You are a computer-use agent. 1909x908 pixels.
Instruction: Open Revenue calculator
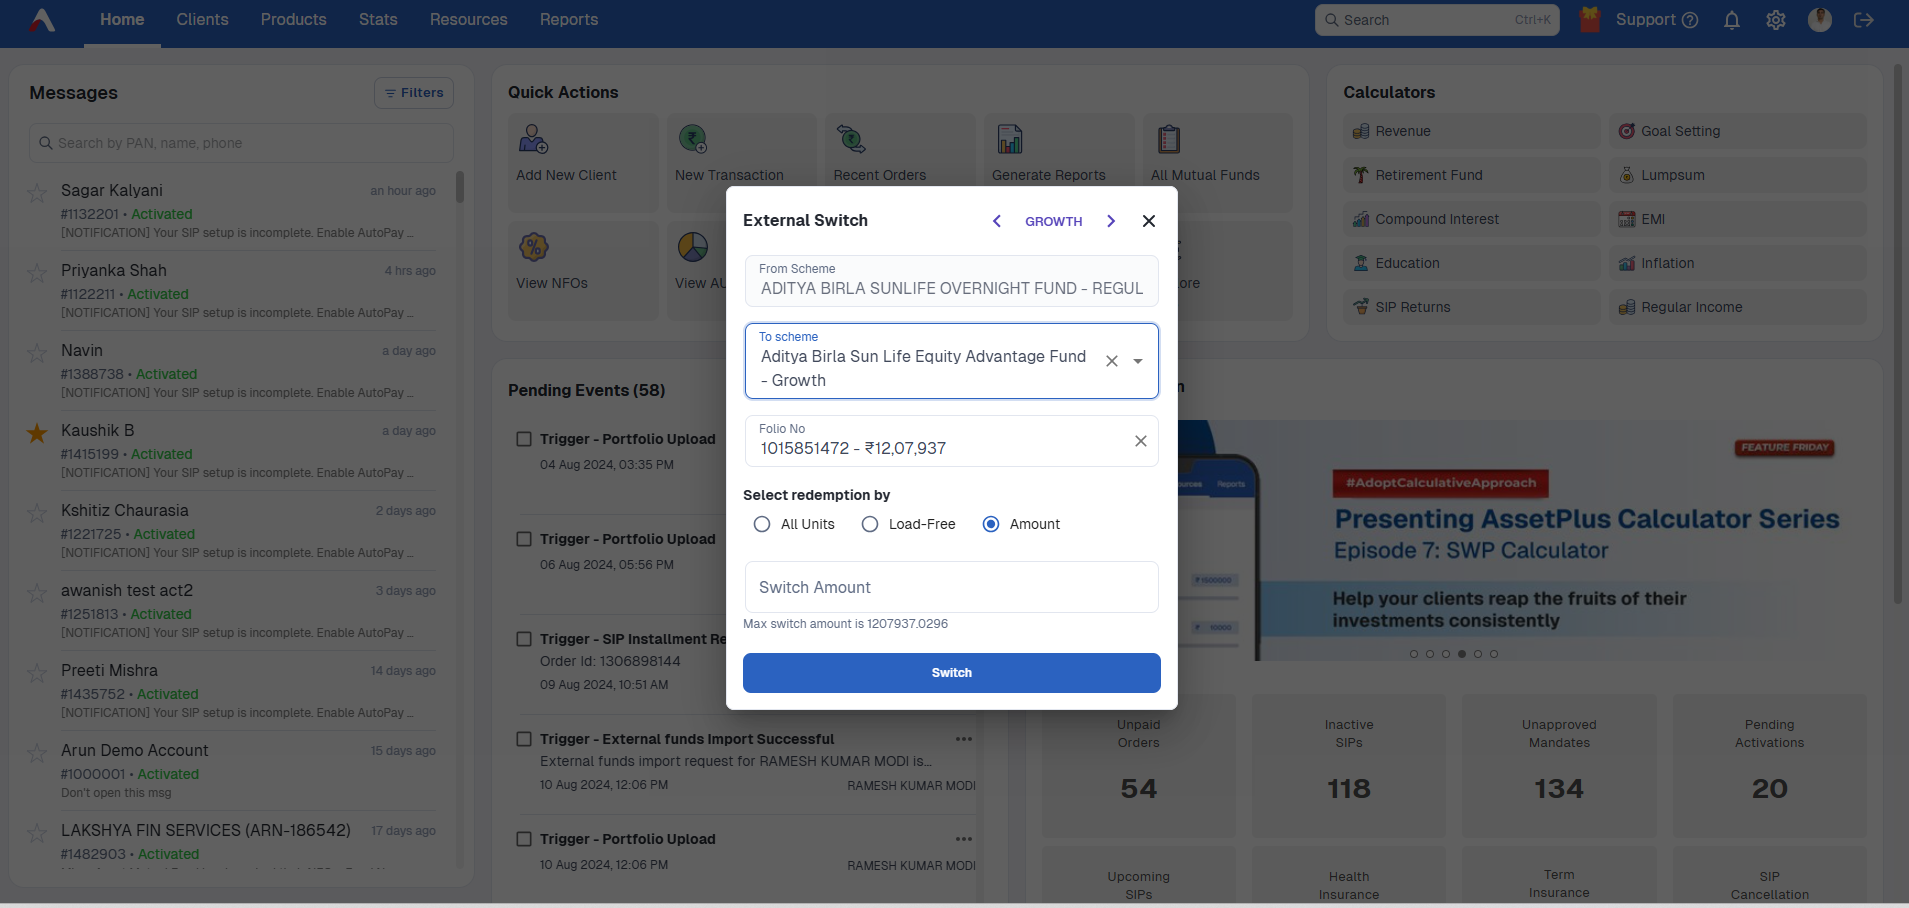coord(1471,131)
